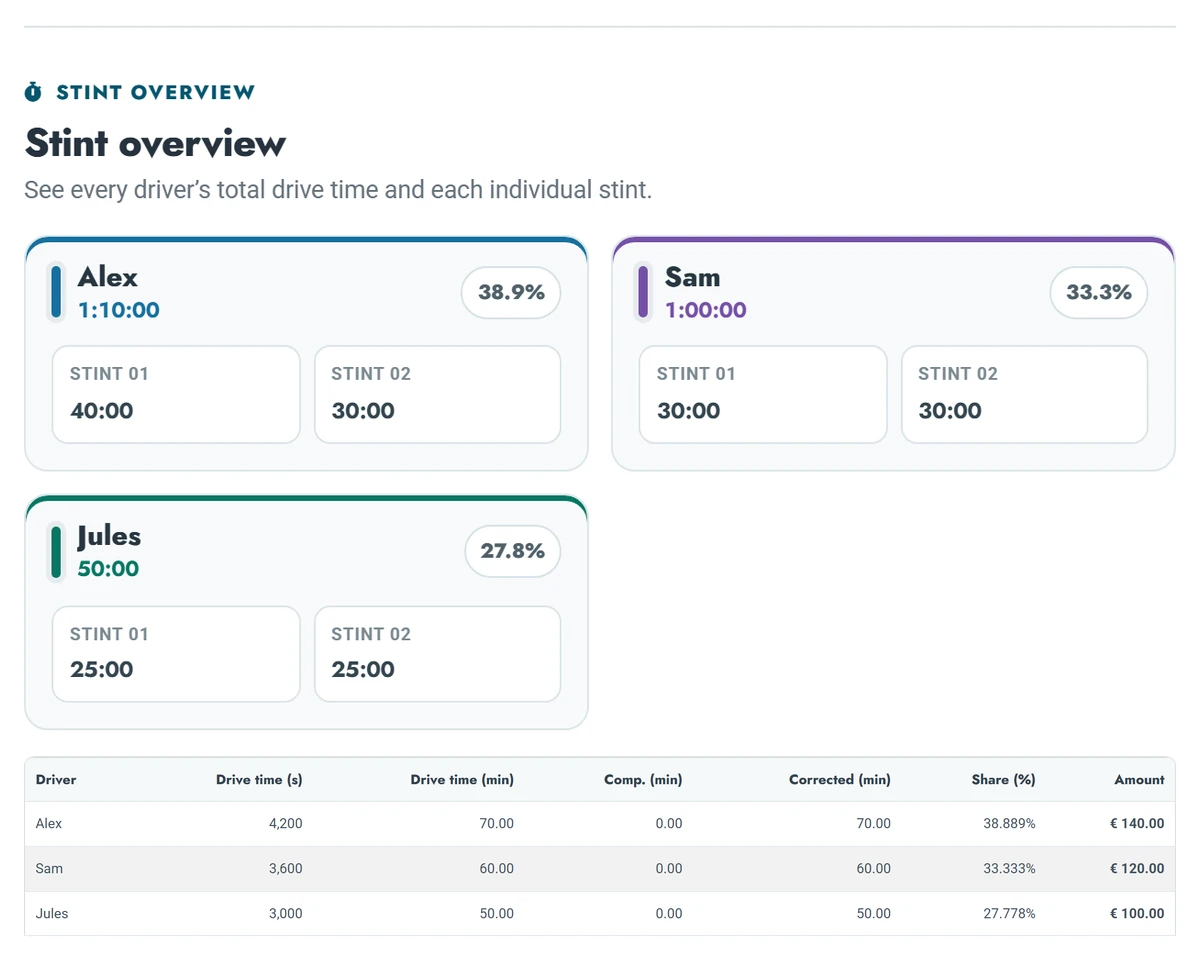1200x961 pixels.
Task: Click the Corrected (min) column header
Action: (840, 780)
